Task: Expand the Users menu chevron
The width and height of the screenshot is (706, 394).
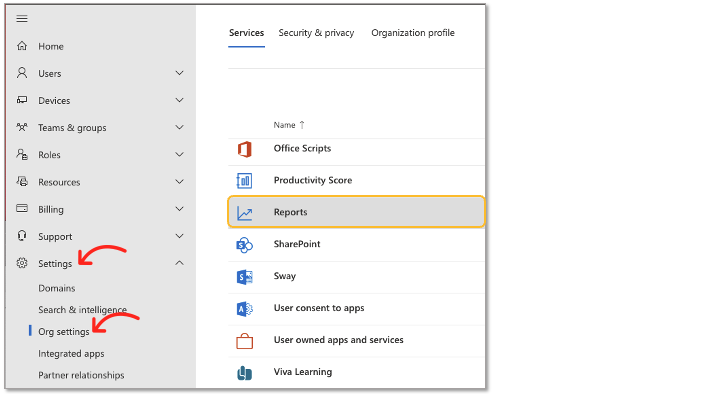Action: [179, 73]
